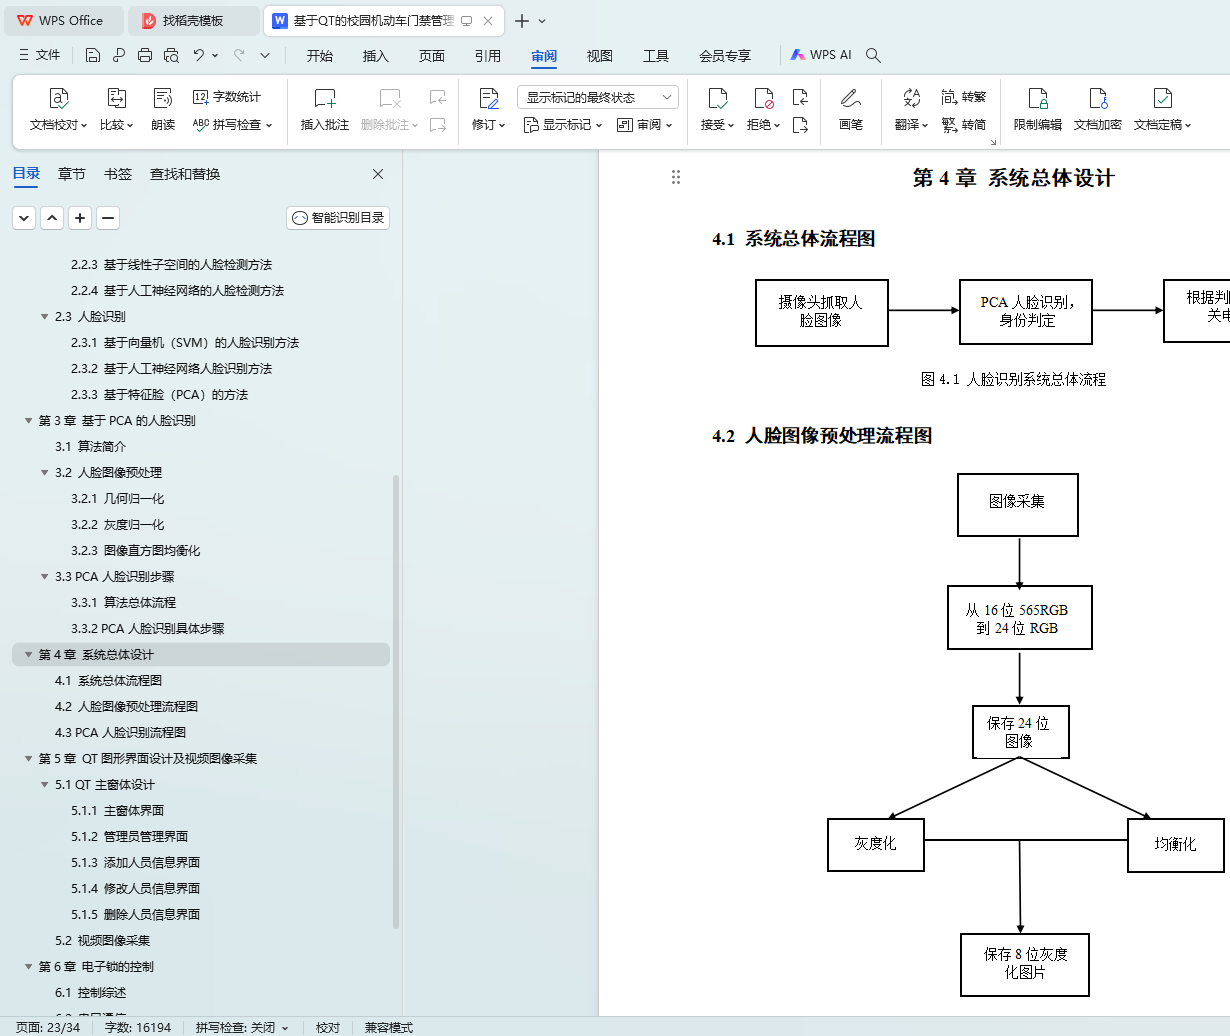The height and width of the screenshot is (1036, 1230).
Task: Open Print Preview icon
Action: click(x=171, y=55)
